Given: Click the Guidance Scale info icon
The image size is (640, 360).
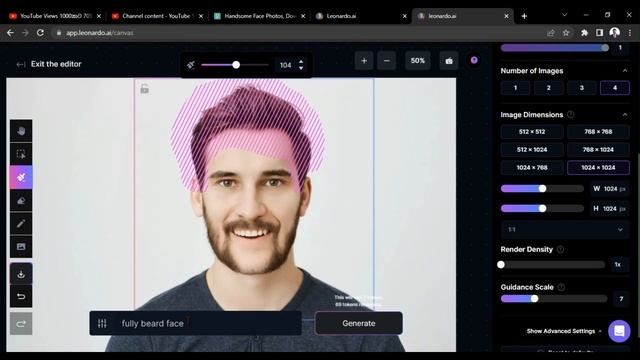Looking at the screenshot, I should 561,287.
